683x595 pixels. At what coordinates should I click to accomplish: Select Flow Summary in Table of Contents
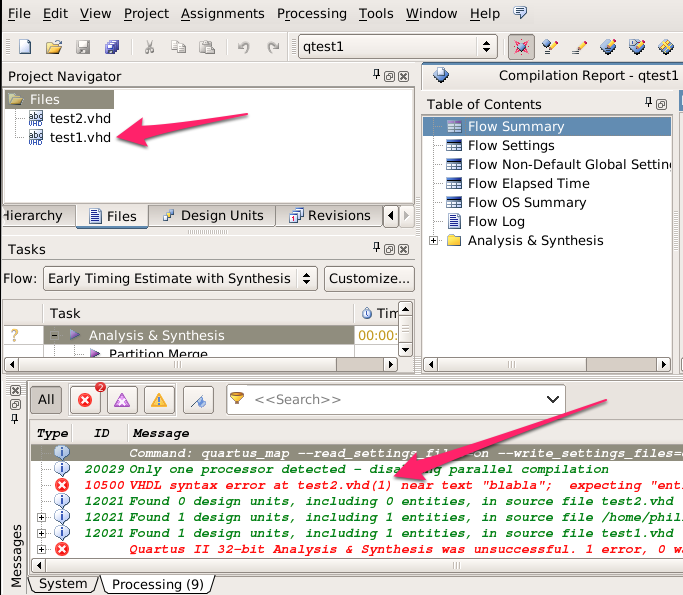coord(547,126)
